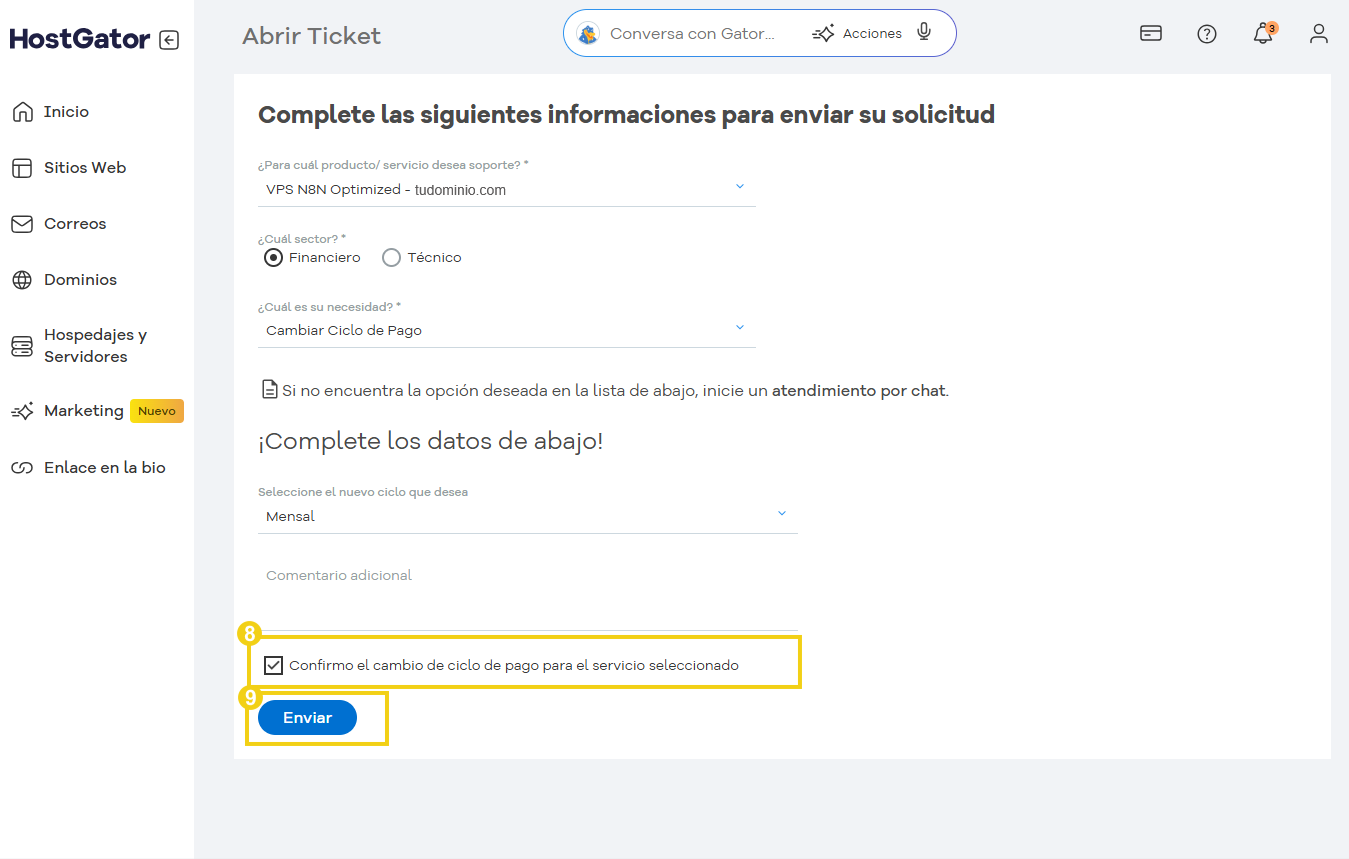
Task: Click the user profile icon
Action: tap(1319, 33)
